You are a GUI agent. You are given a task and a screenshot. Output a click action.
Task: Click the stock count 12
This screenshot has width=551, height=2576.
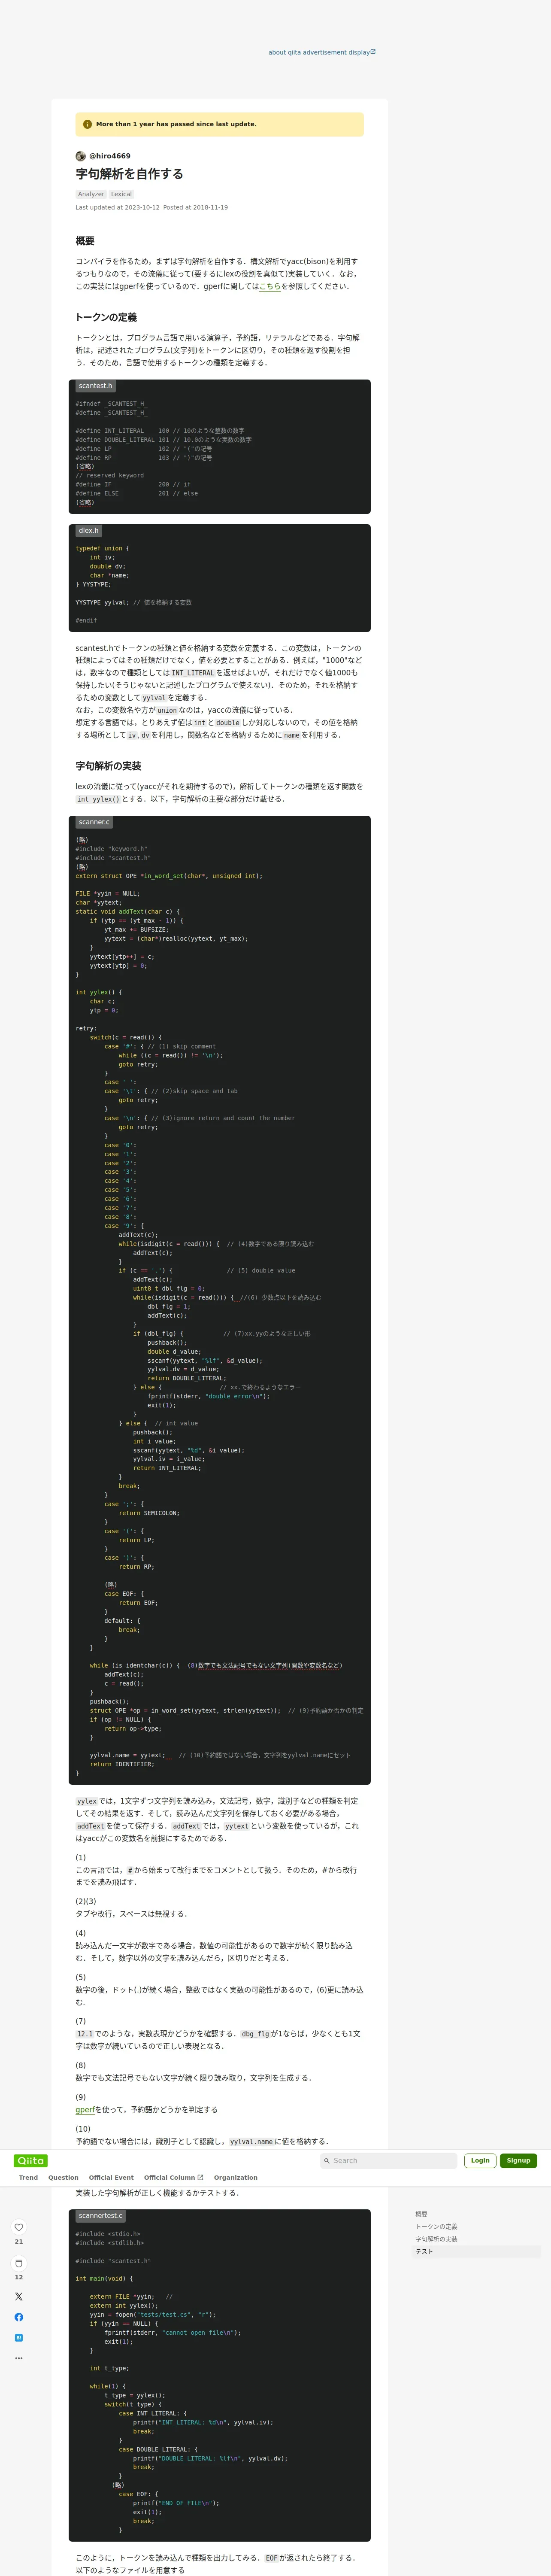18,2277
